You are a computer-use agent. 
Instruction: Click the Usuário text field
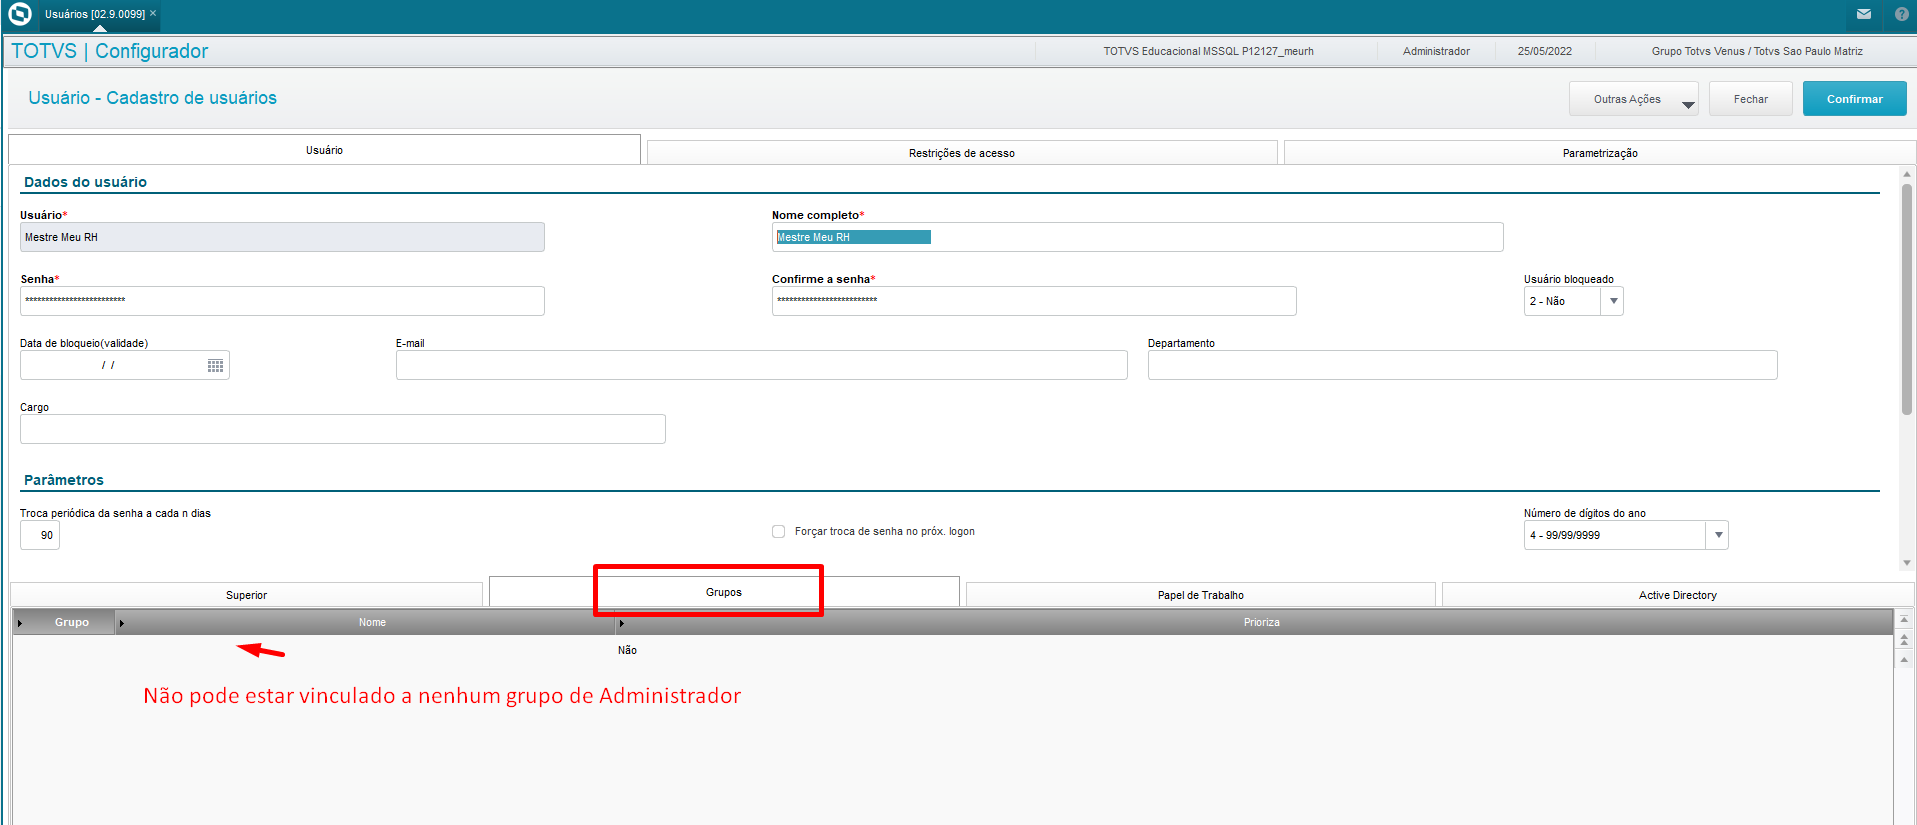(282, 237)
